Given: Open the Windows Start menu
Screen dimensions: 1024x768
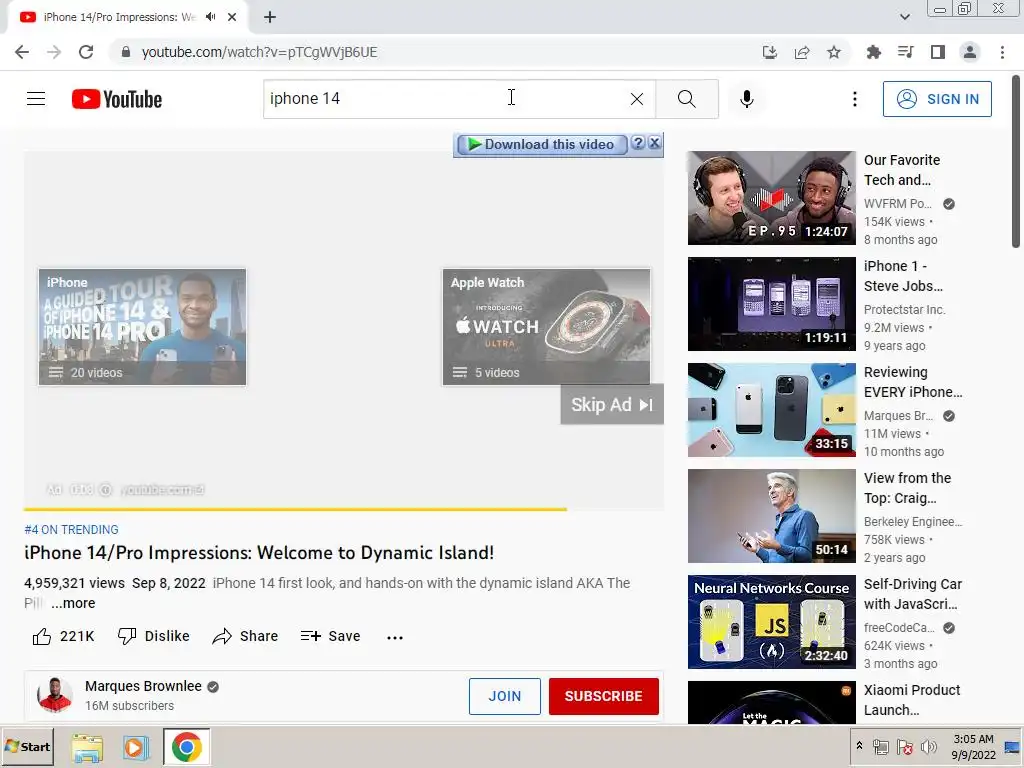Looking at the screenshot, I should coord(27,746).
